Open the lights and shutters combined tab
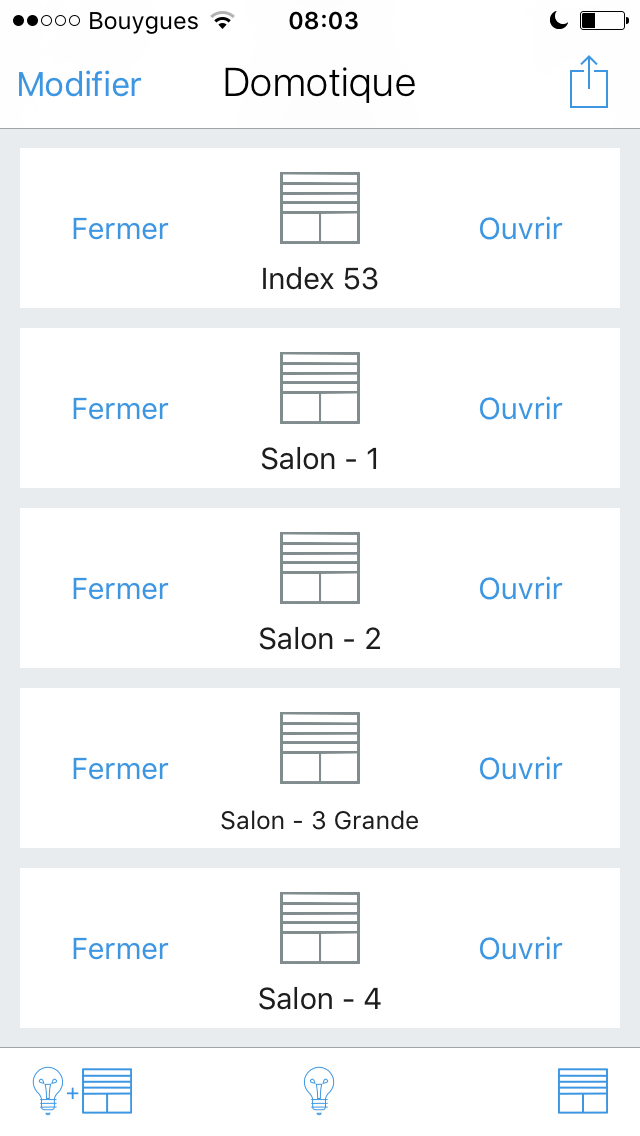This screenshot has height=1136, width=640. (x=82, y=1090)
